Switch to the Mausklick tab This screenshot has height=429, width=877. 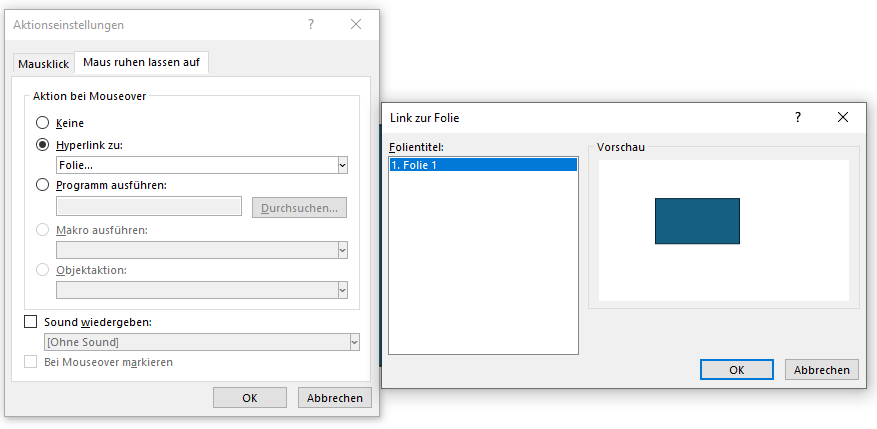[x=43, y=64]
